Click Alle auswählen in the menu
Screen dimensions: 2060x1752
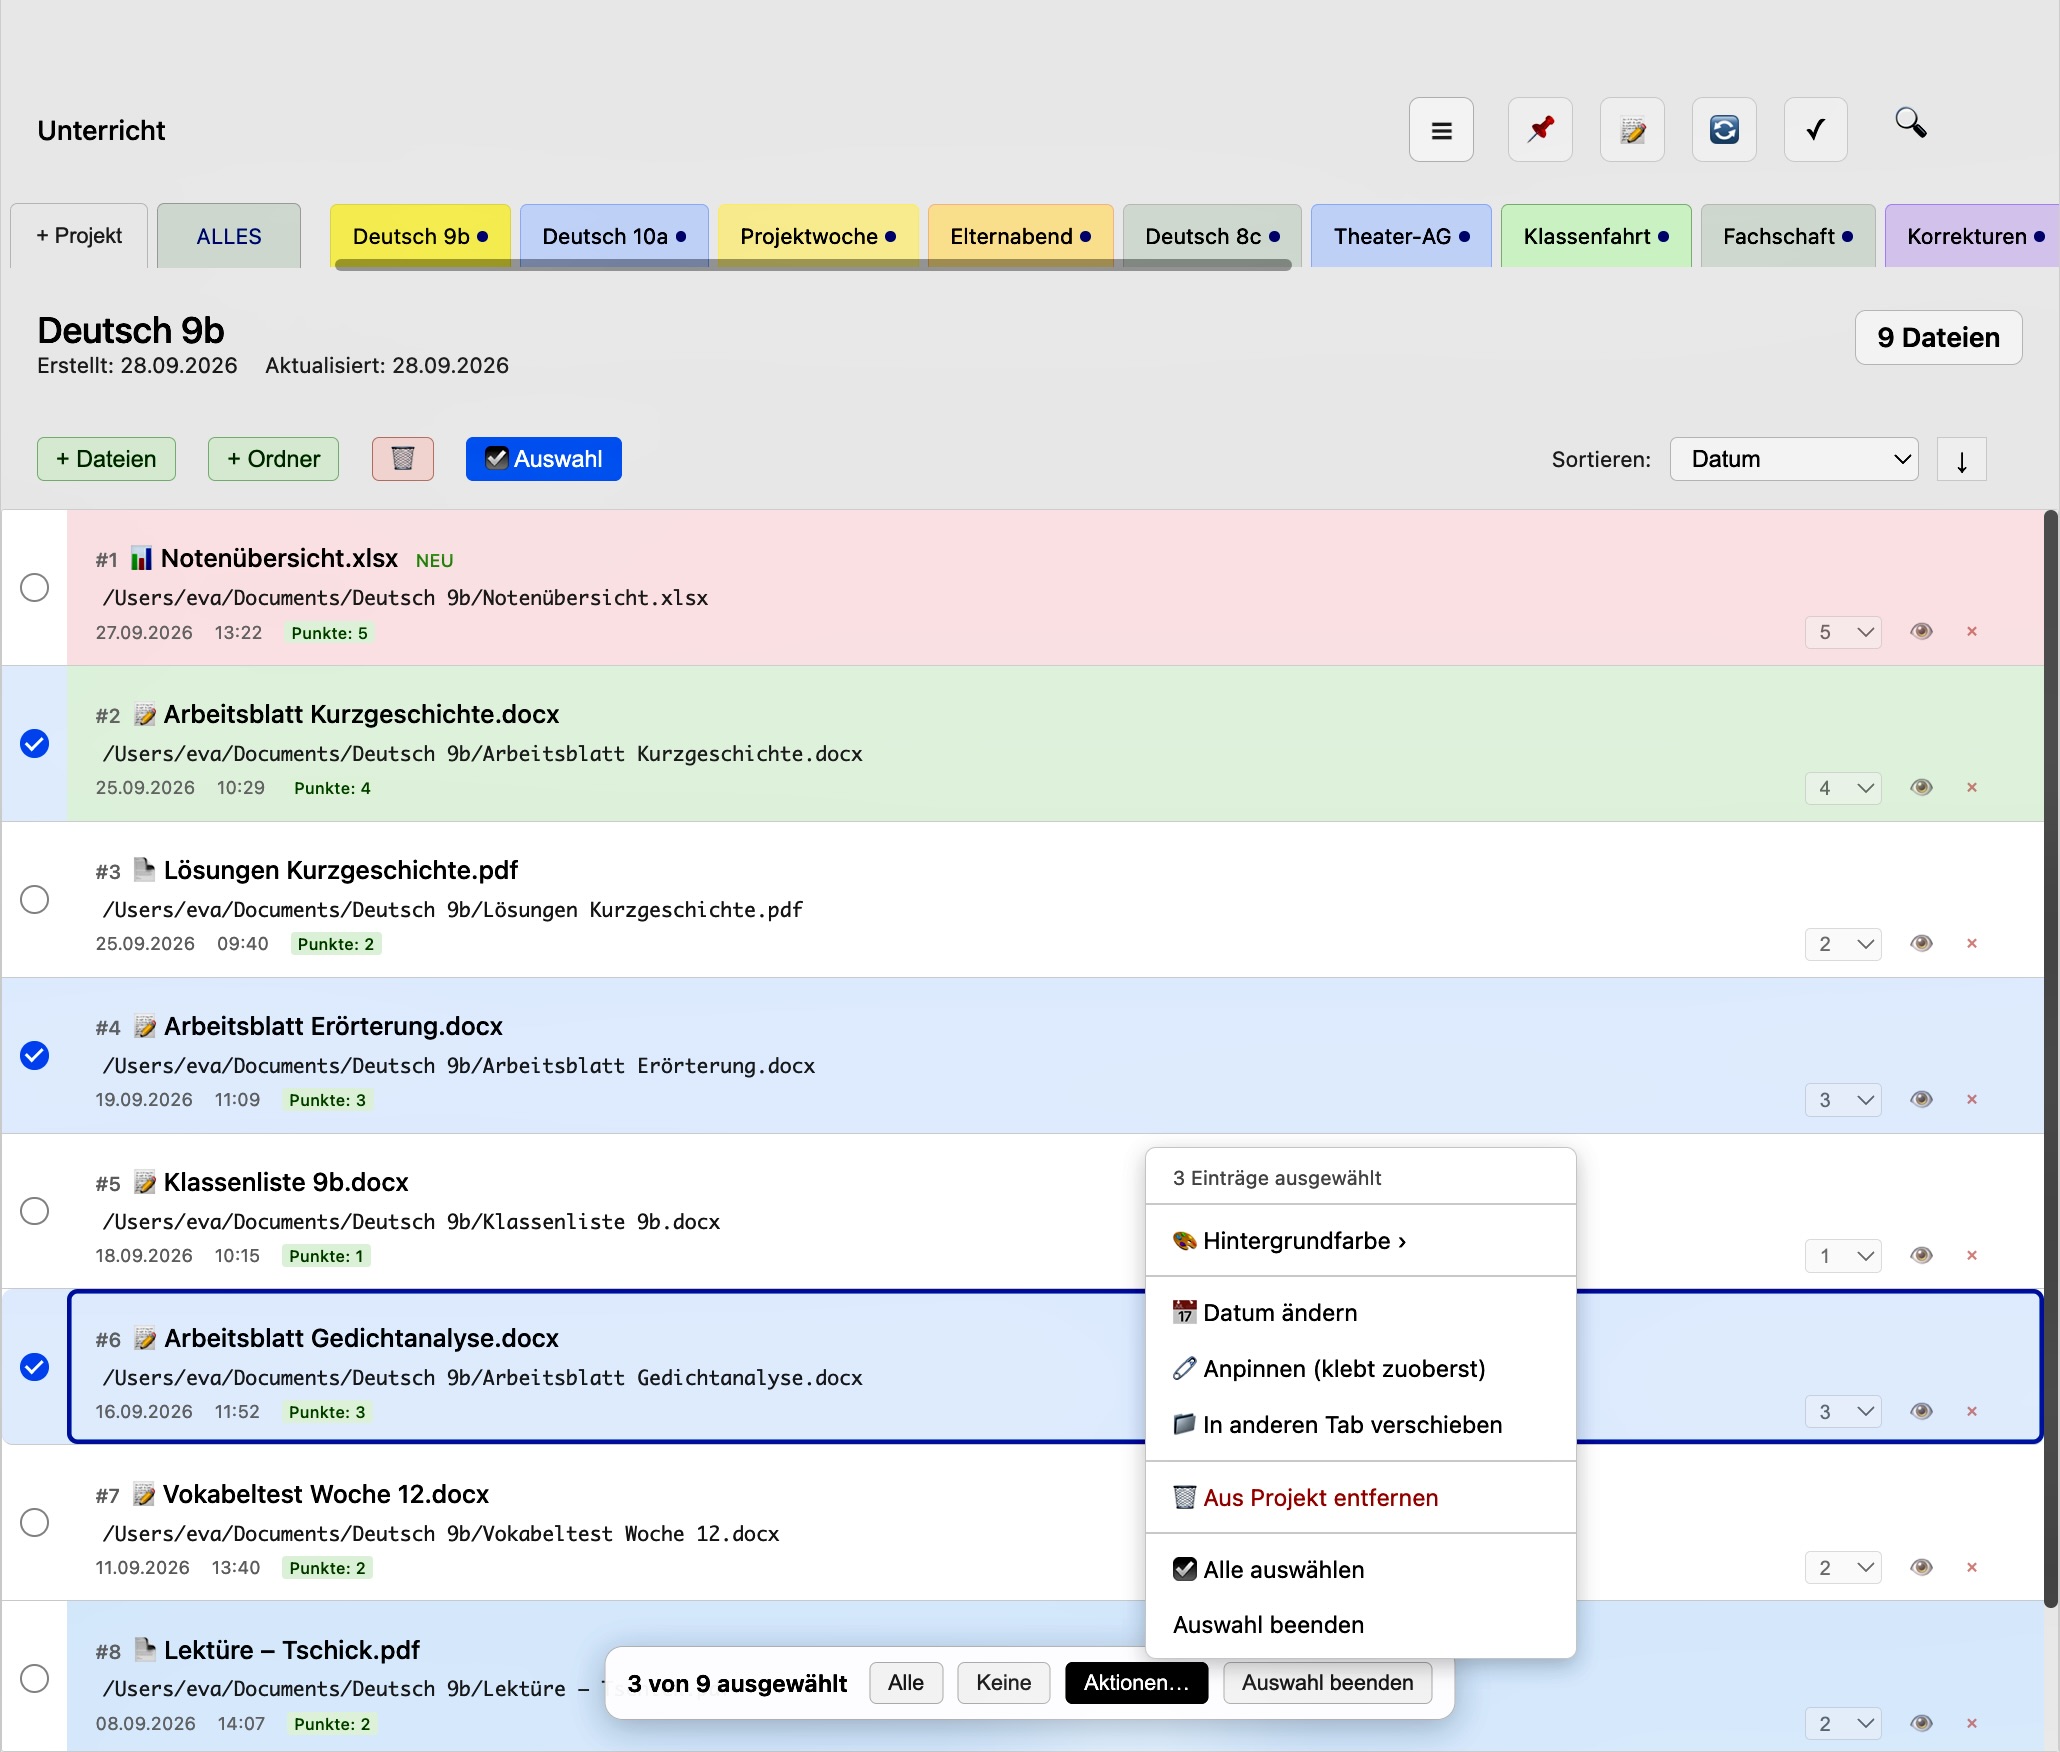tap(1360, 1569)
